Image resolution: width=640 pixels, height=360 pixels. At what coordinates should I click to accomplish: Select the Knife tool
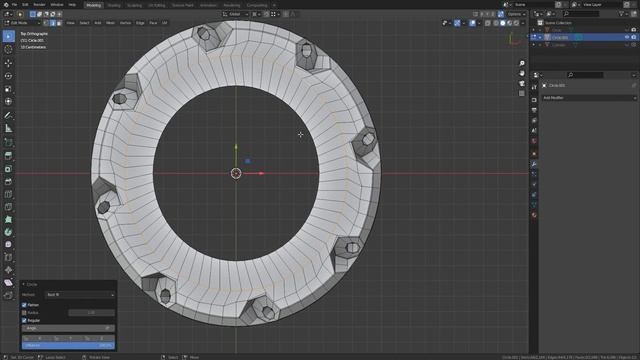[8, 207]
